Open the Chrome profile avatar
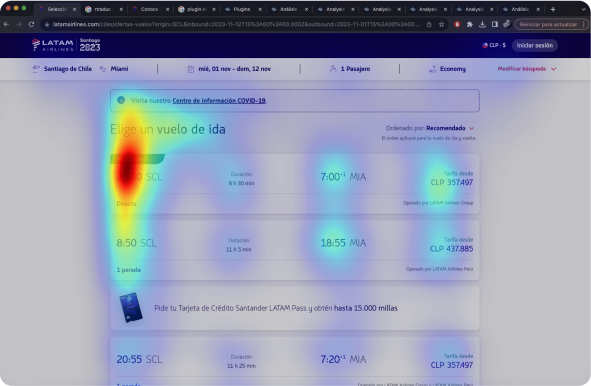This screenshot has width=591, height=386. 507,25
